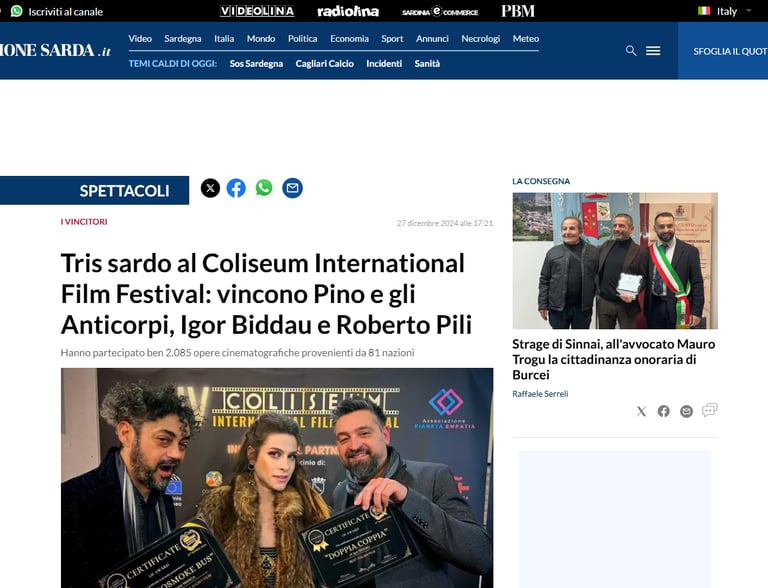Screen dimensions: 768x588
Task: Open the Annunci section
Action: coord(432,39)
